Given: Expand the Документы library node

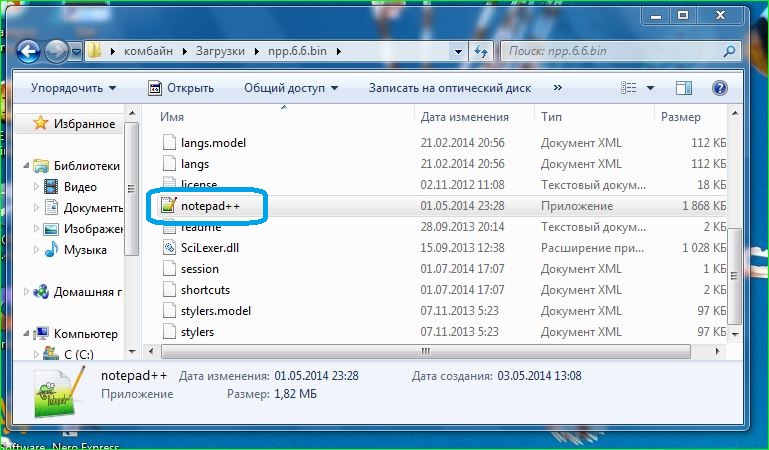Looking at the screenshot, I should (36, 208).
